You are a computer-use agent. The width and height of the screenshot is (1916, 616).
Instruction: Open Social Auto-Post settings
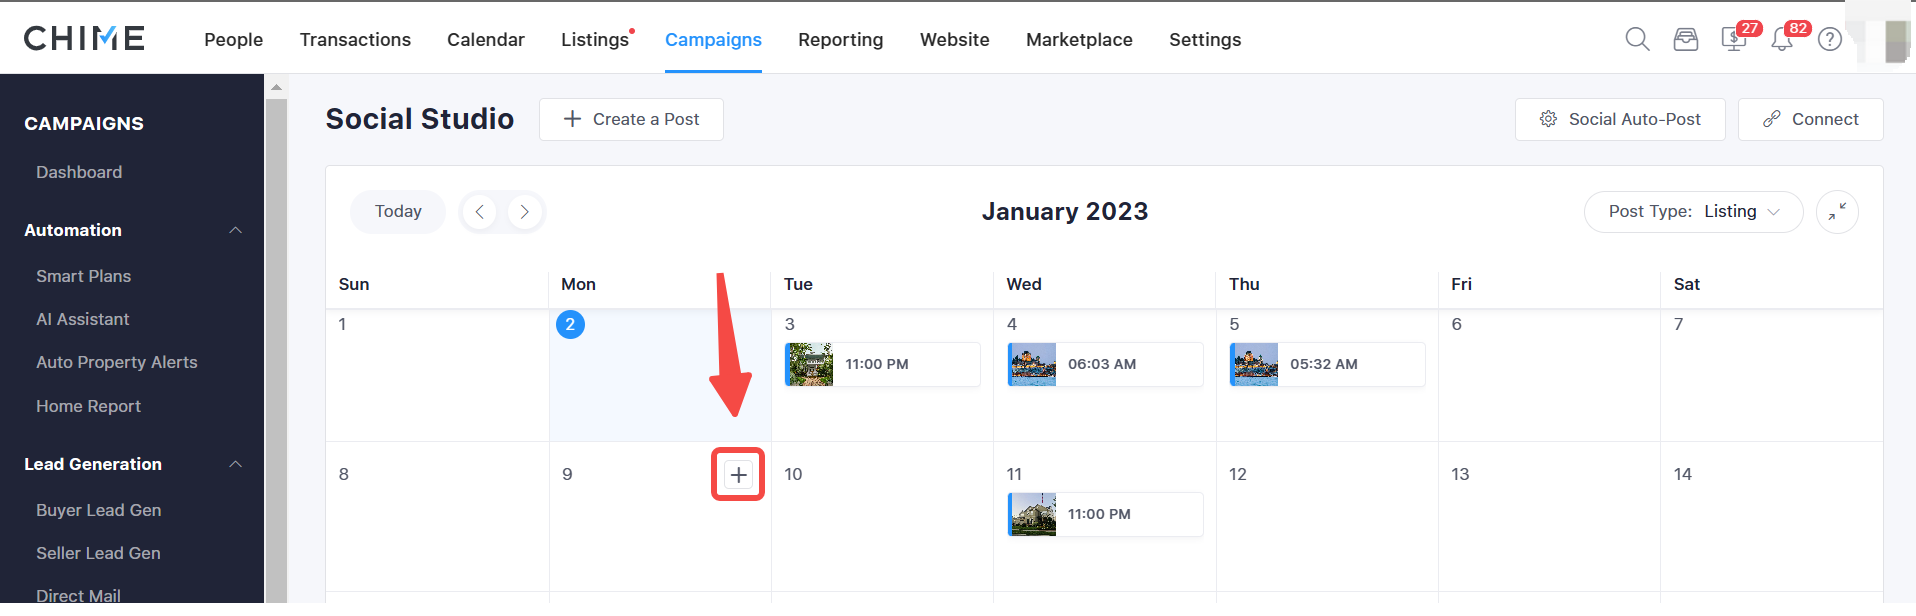coord(1620,119)
